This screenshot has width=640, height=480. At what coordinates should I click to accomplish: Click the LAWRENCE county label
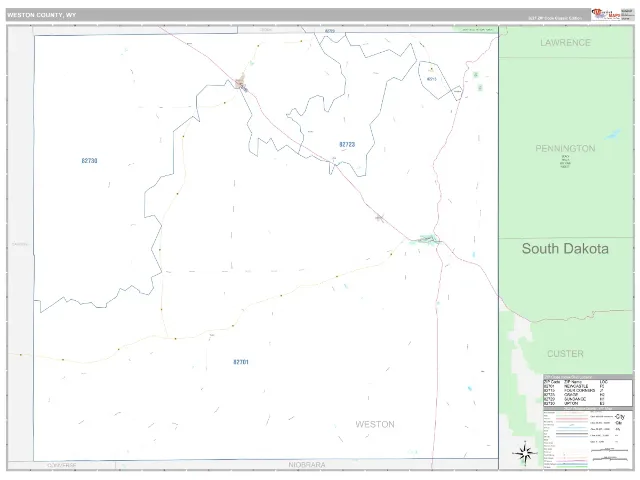[x=565, y=42]
